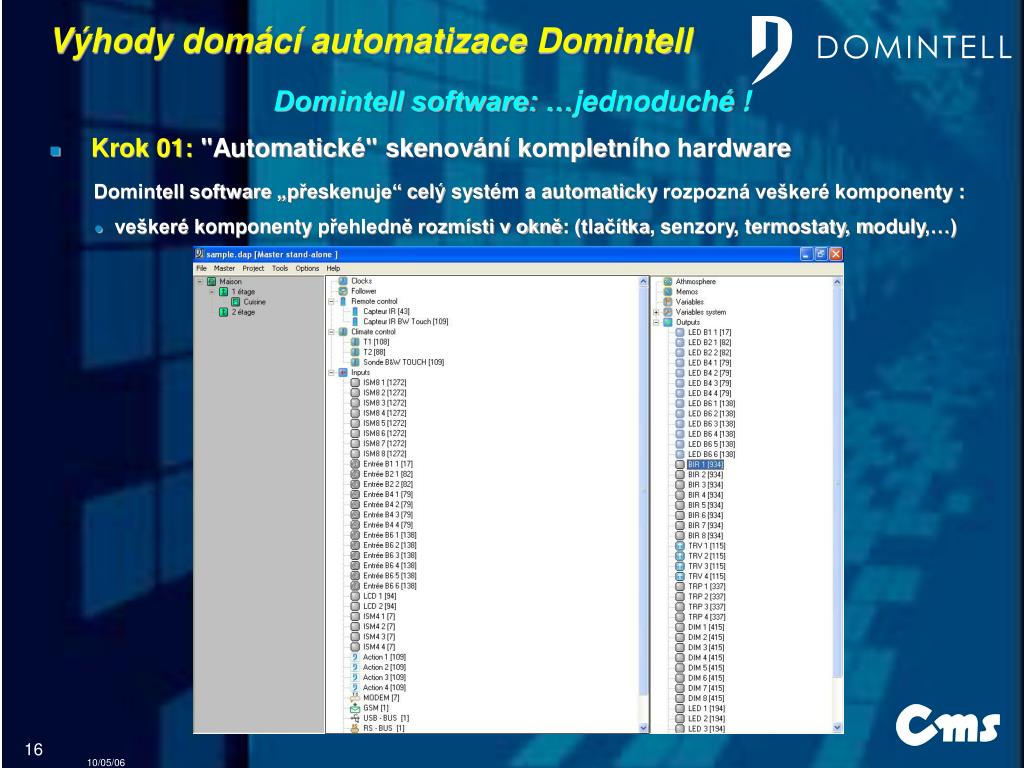This screenshot has height=768, width=1024.
Task: Click the Follower icon
Action: (343, 291)
